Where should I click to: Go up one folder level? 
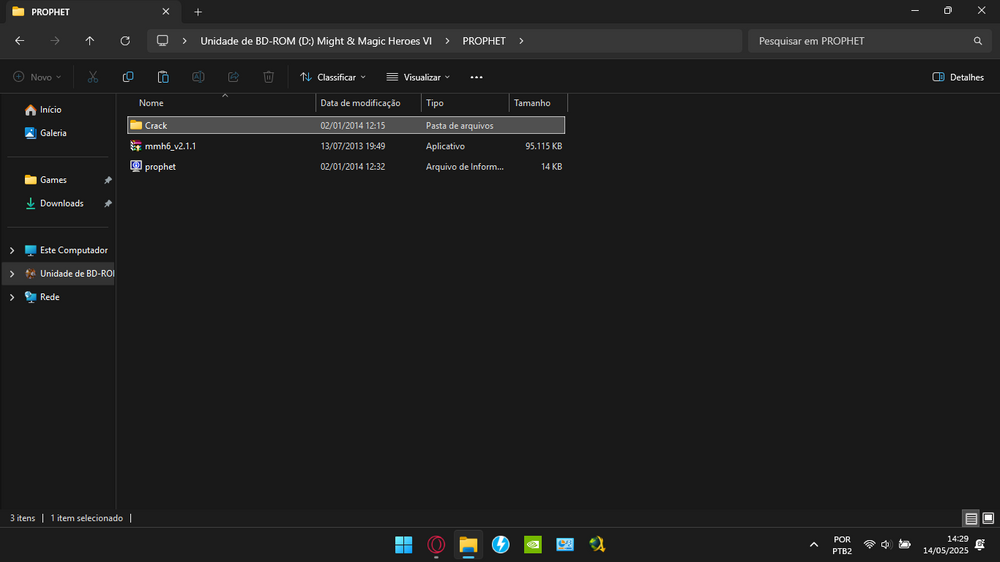pyautogui.click(x=90, y=41)
